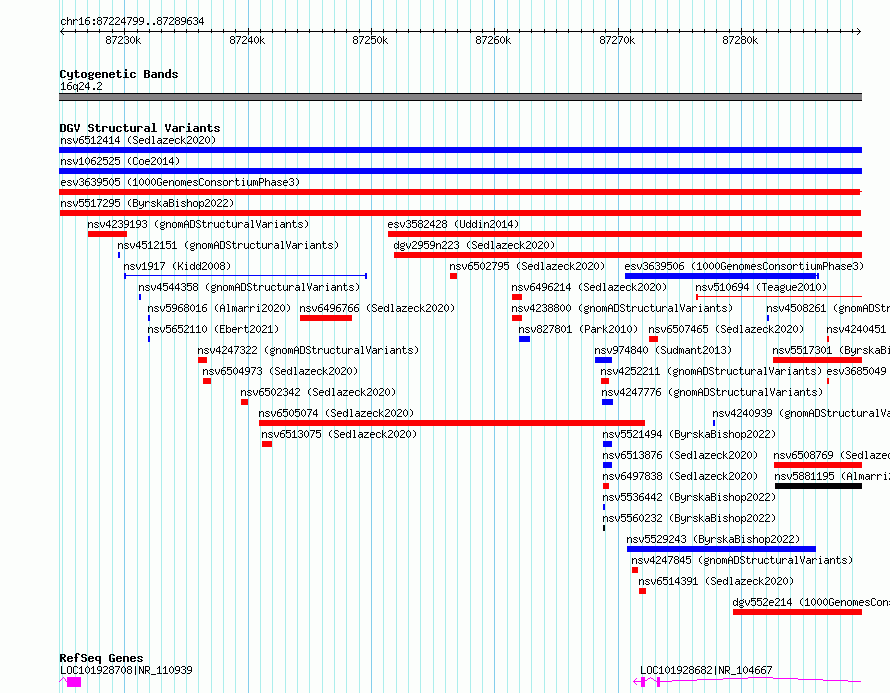Click the blue bar under nsv974840

tap(603, 360)
